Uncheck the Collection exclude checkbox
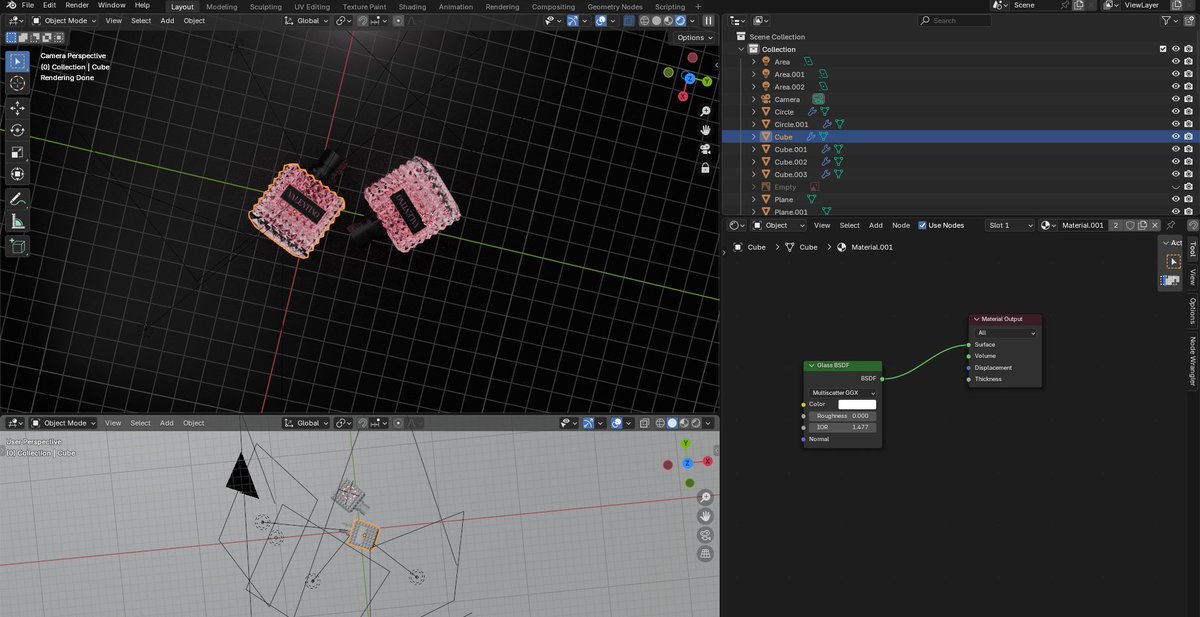 point(1162,49)
